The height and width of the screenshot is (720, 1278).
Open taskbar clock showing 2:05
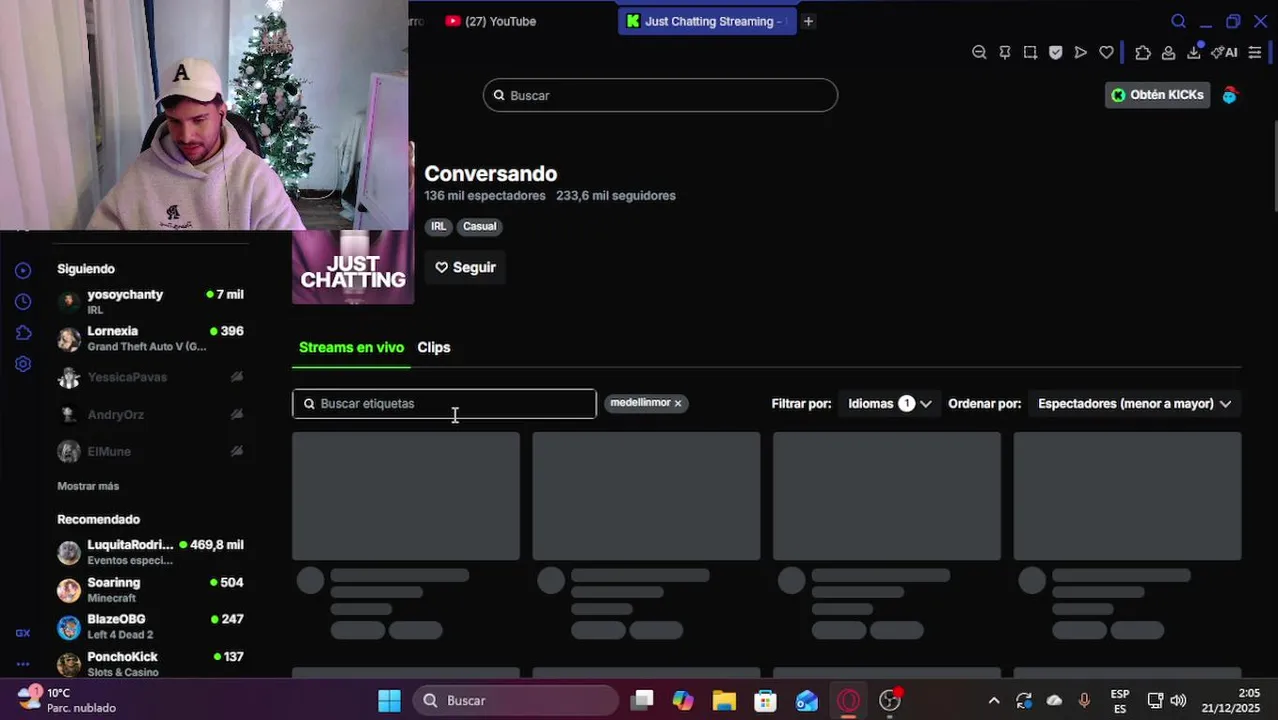[x=1231, y=700]
